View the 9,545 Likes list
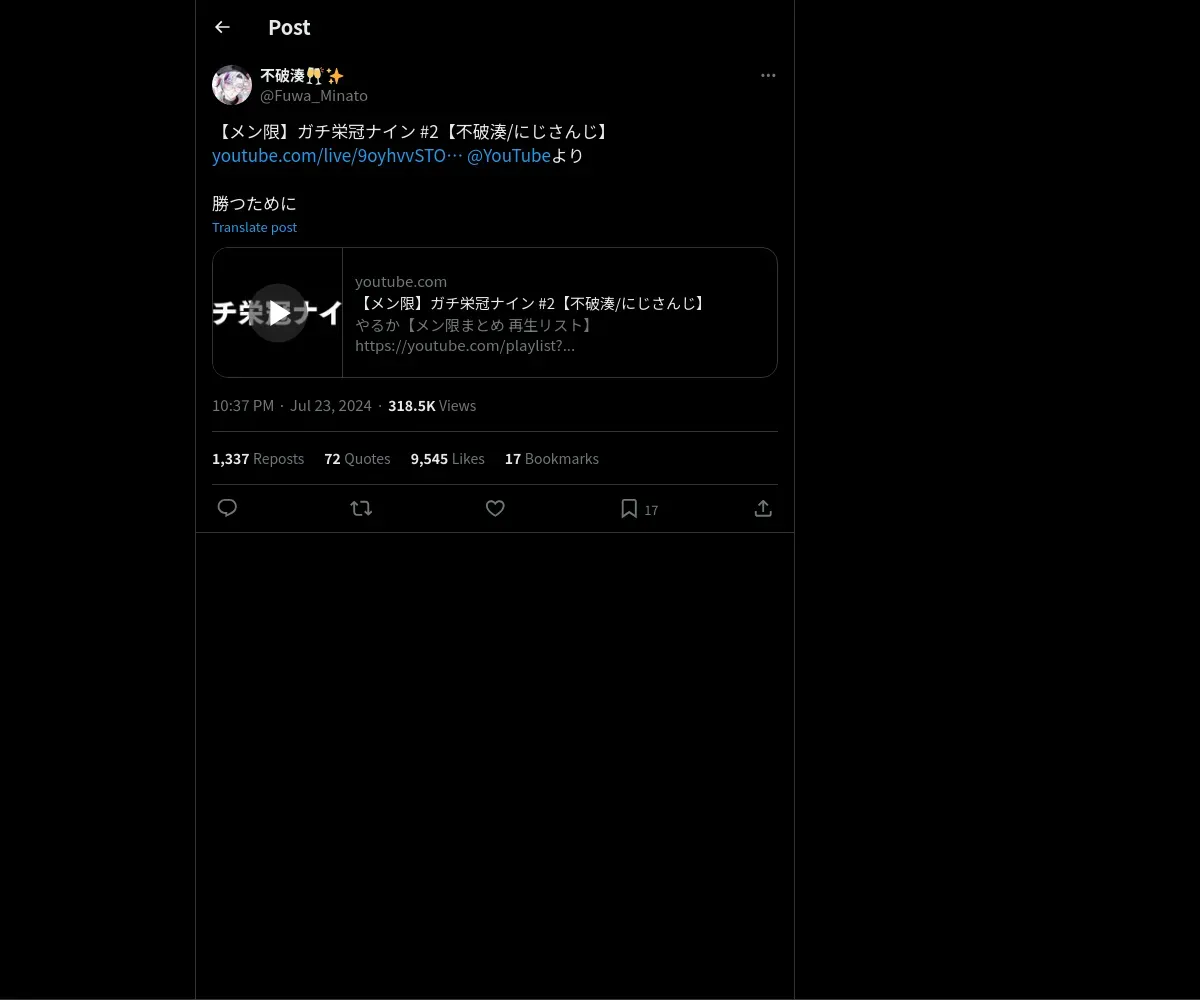 coord(447,458)
